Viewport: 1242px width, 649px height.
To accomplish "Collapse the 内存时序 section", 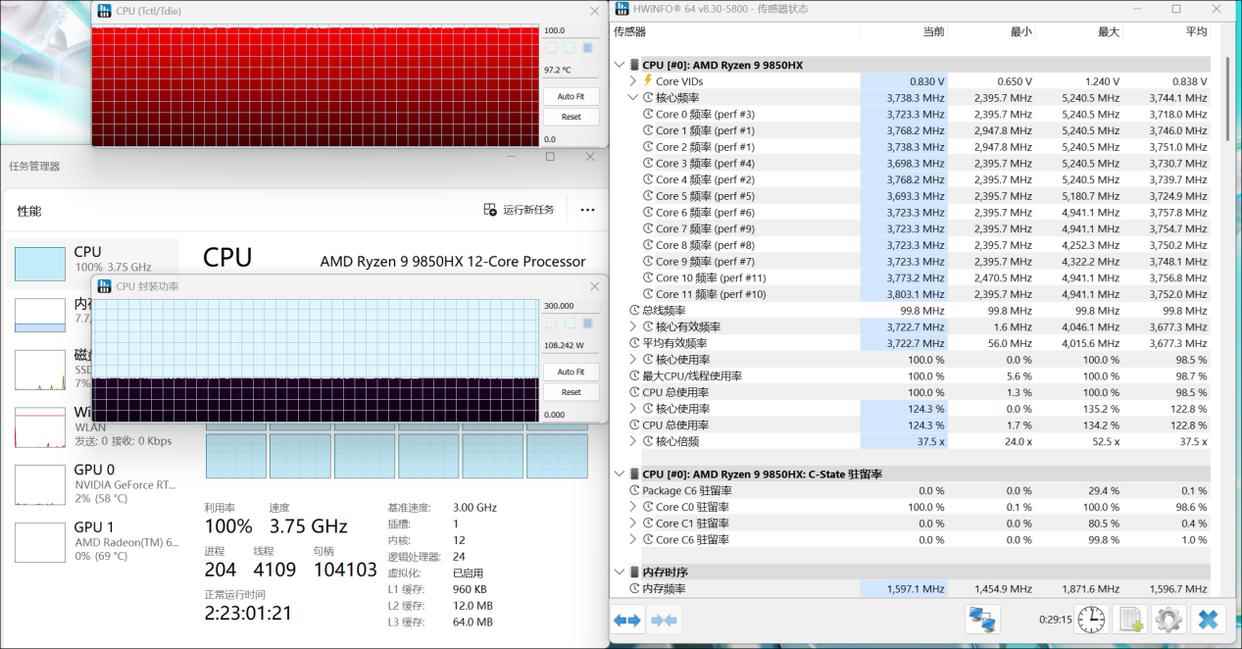I will pos(620,572).
